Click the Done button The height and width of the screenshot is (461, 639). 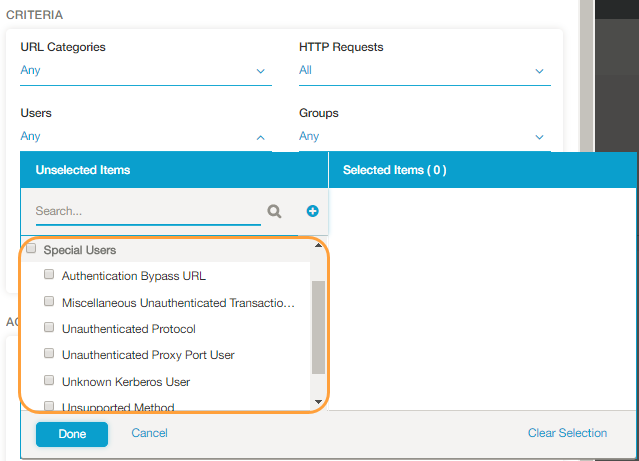pos(72,434)
